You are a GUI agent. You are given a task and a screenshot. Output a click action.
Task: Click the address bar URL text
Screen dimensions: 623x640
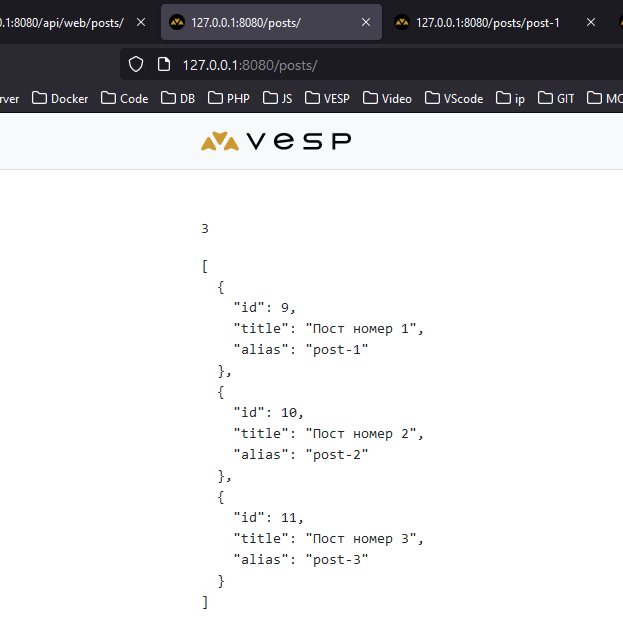(250, 65)
